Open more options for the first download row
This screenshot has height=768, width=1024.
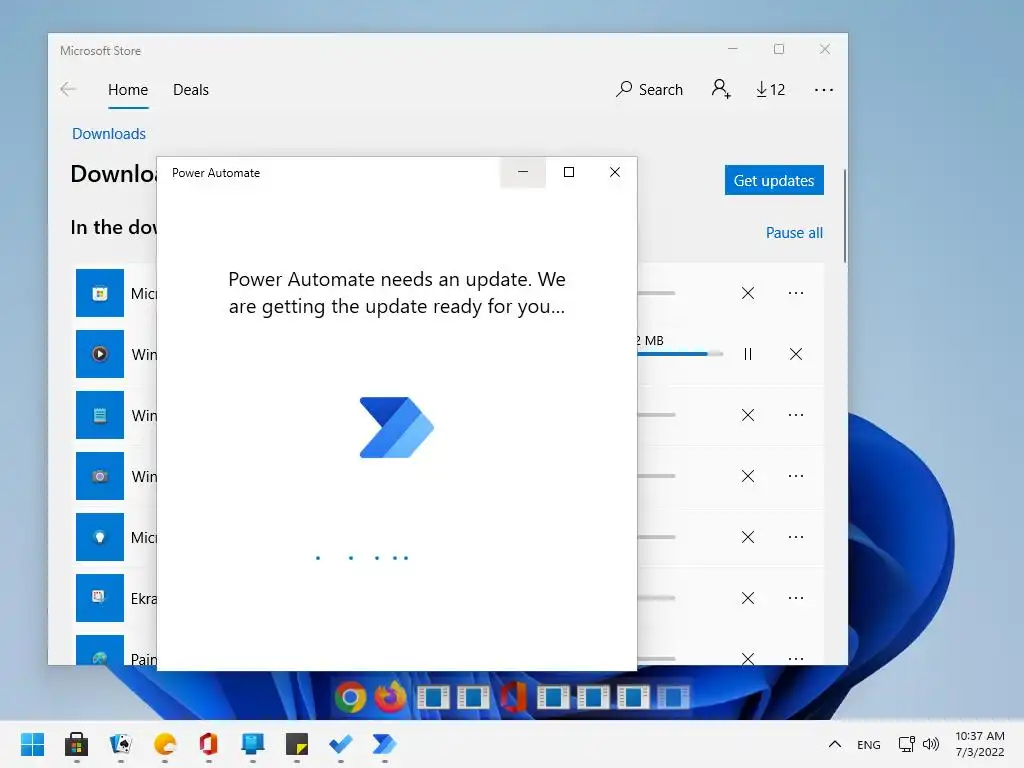[x=795, y=293]
